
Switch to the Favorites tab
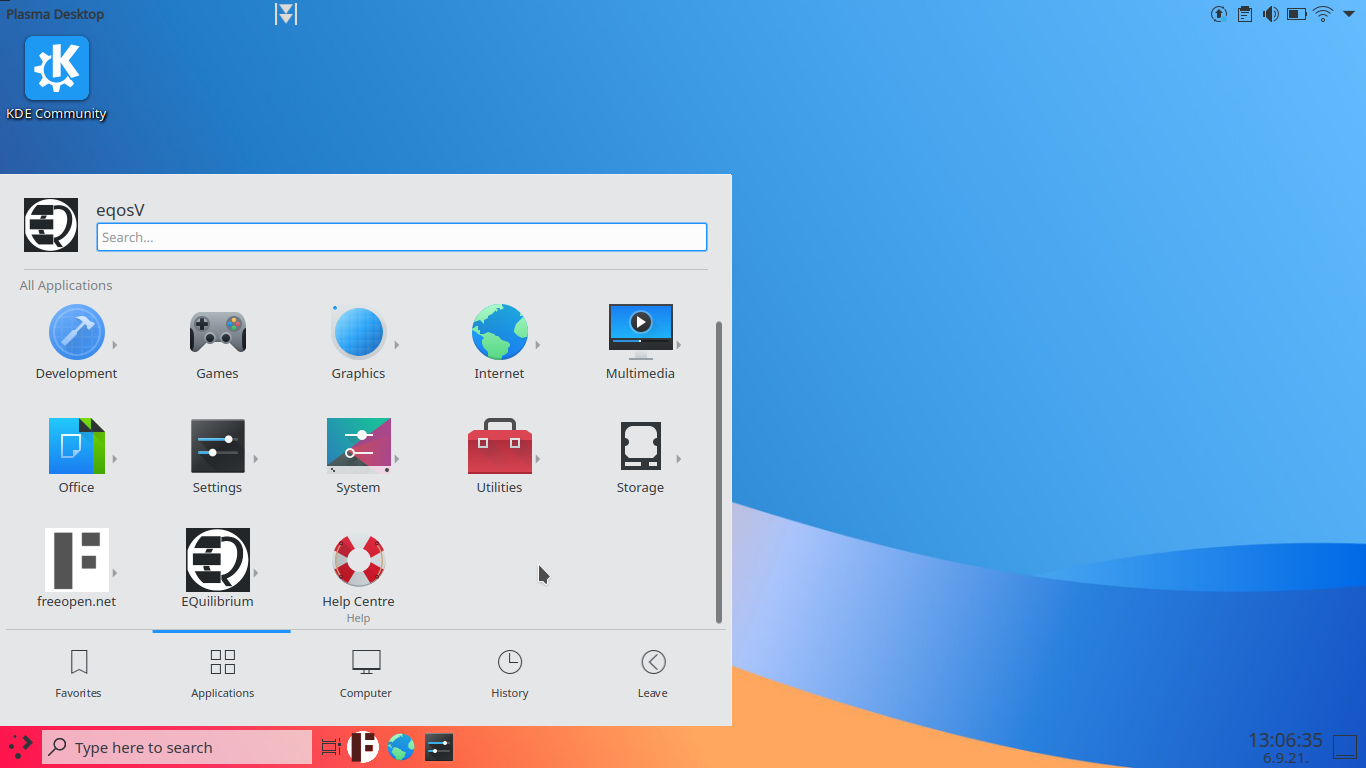(x=79, y=674)
